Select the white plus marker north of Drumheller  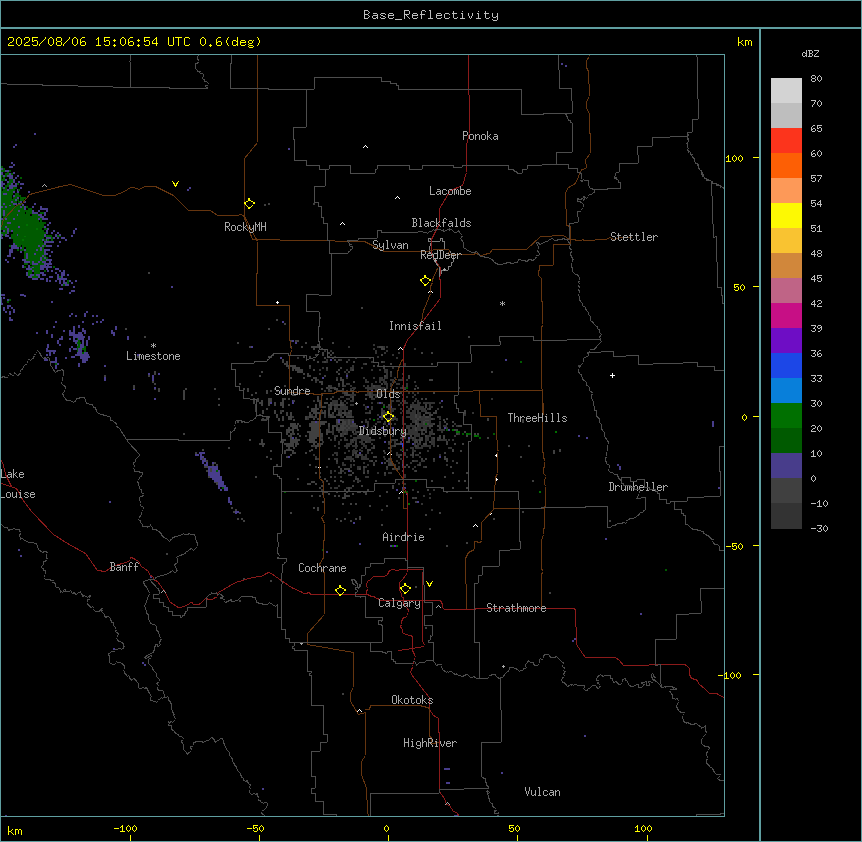point(612,375)
